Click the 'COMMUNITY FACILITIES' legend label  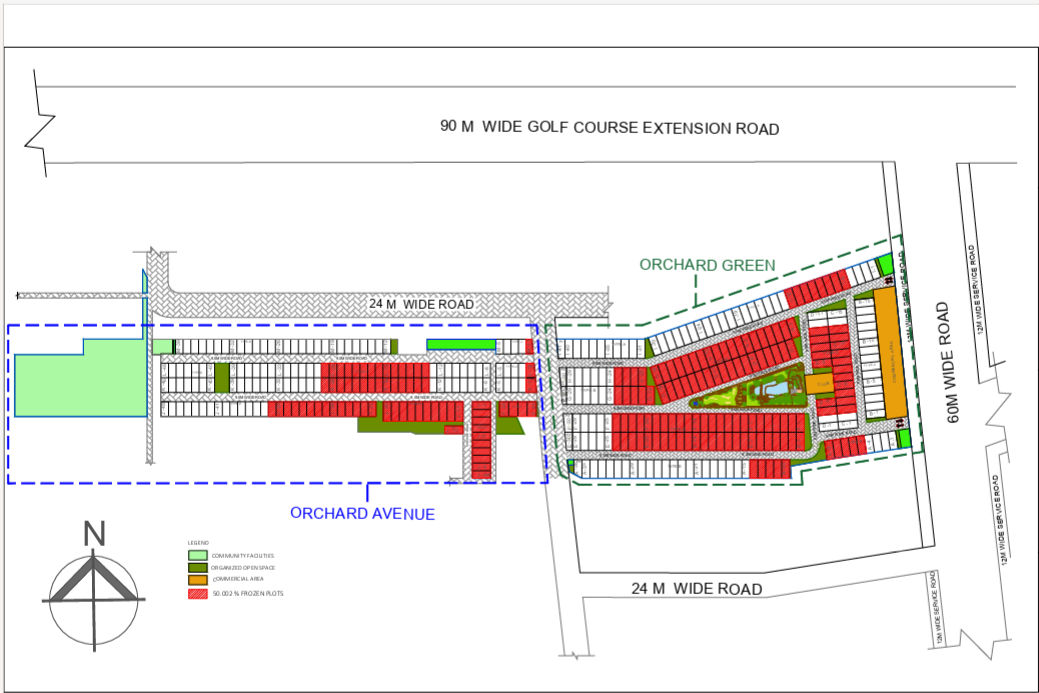click(x=243, y=556)
